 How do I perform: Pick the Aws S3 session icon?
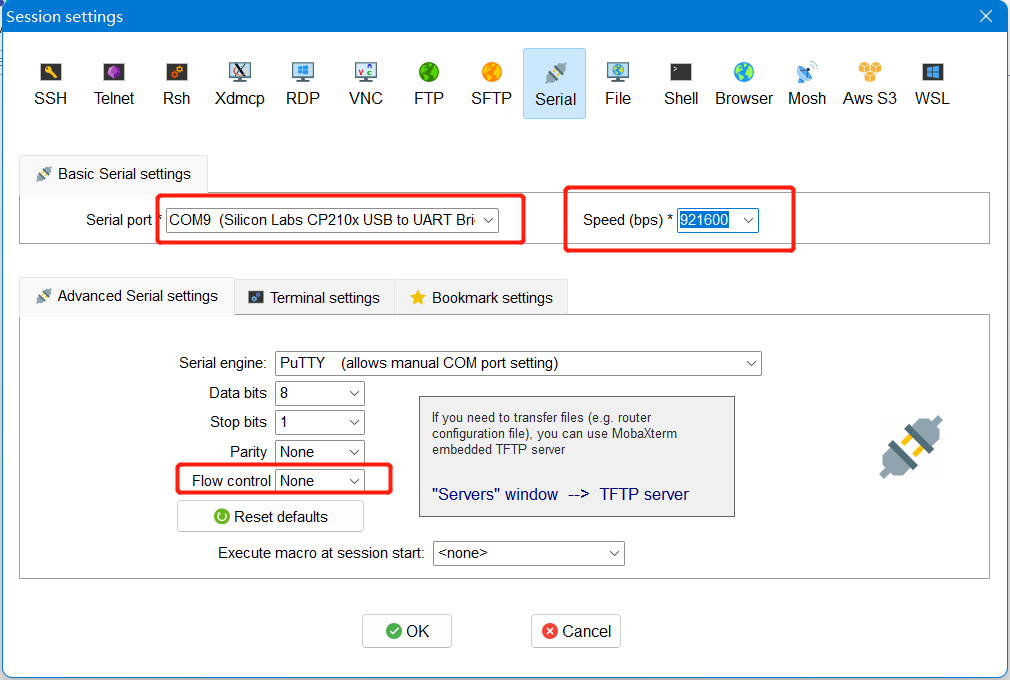coord(870,84)
